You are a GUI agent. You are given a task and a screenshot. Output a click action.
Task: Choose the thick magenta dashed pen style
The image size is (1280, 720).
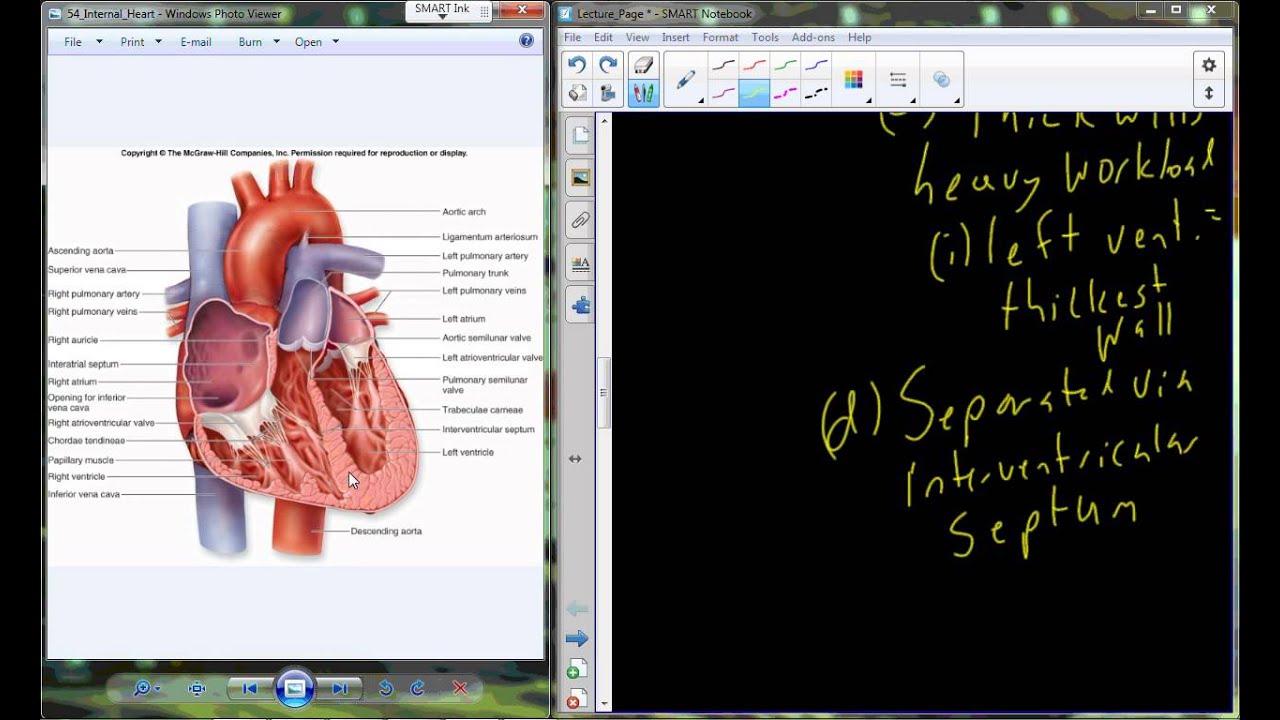[x=785, y=94]
